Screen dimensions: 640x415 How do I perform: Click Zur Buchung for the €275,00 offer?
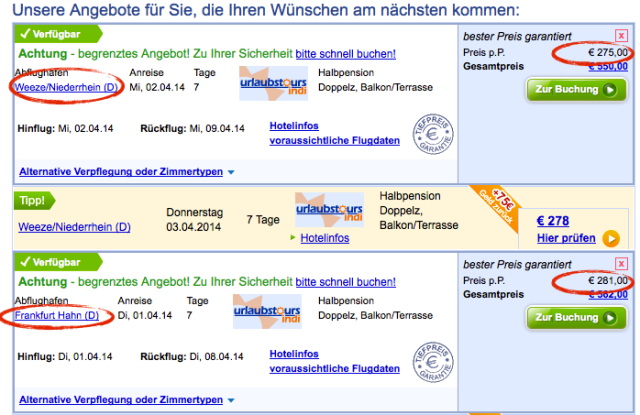(576, 89)
